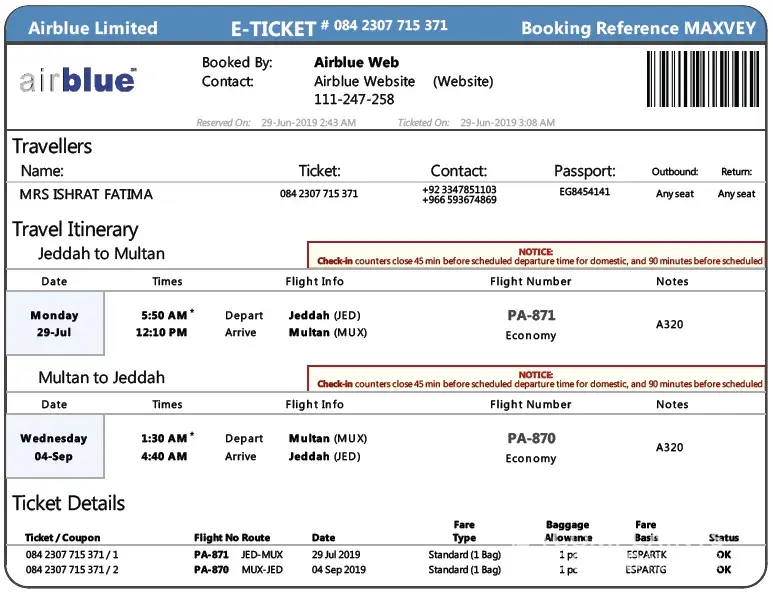This screenshot has width=773, height=593.
Task: Click the Return Any seat value
Action: click(x=736, y=194)
